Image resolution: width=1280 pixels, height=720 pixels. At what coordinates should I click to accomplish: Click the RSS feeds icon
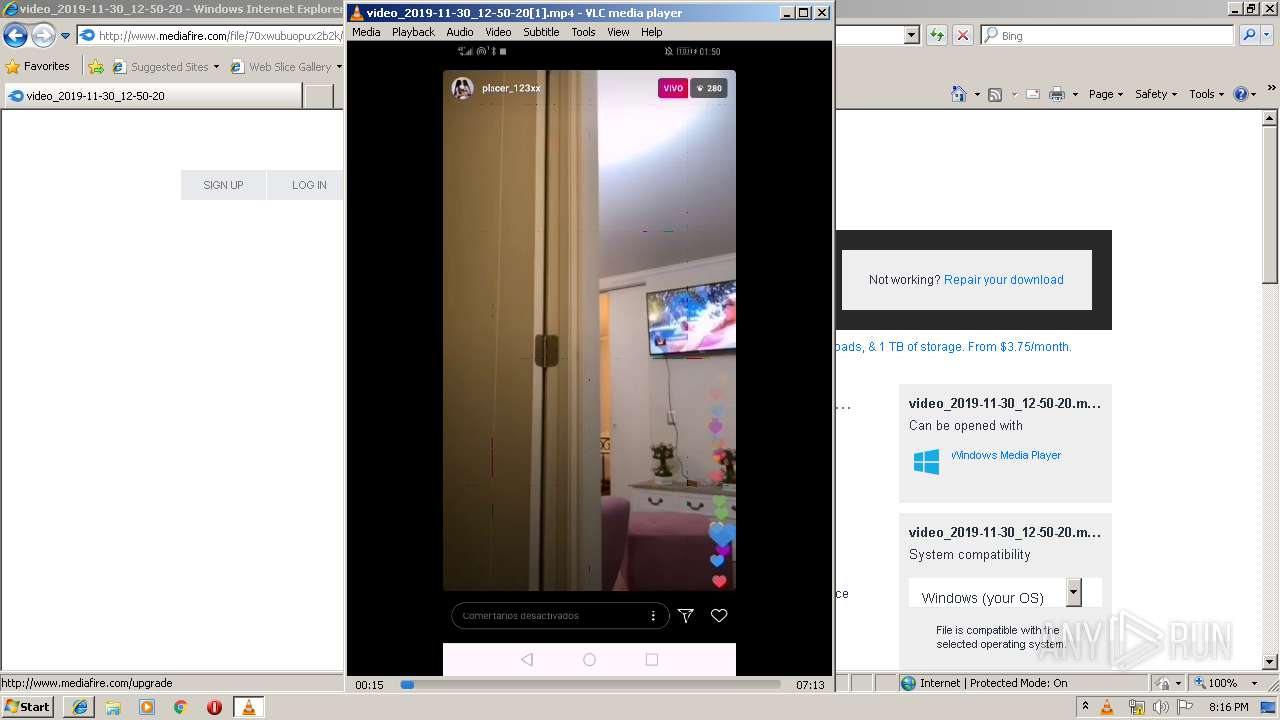[995, 94]
